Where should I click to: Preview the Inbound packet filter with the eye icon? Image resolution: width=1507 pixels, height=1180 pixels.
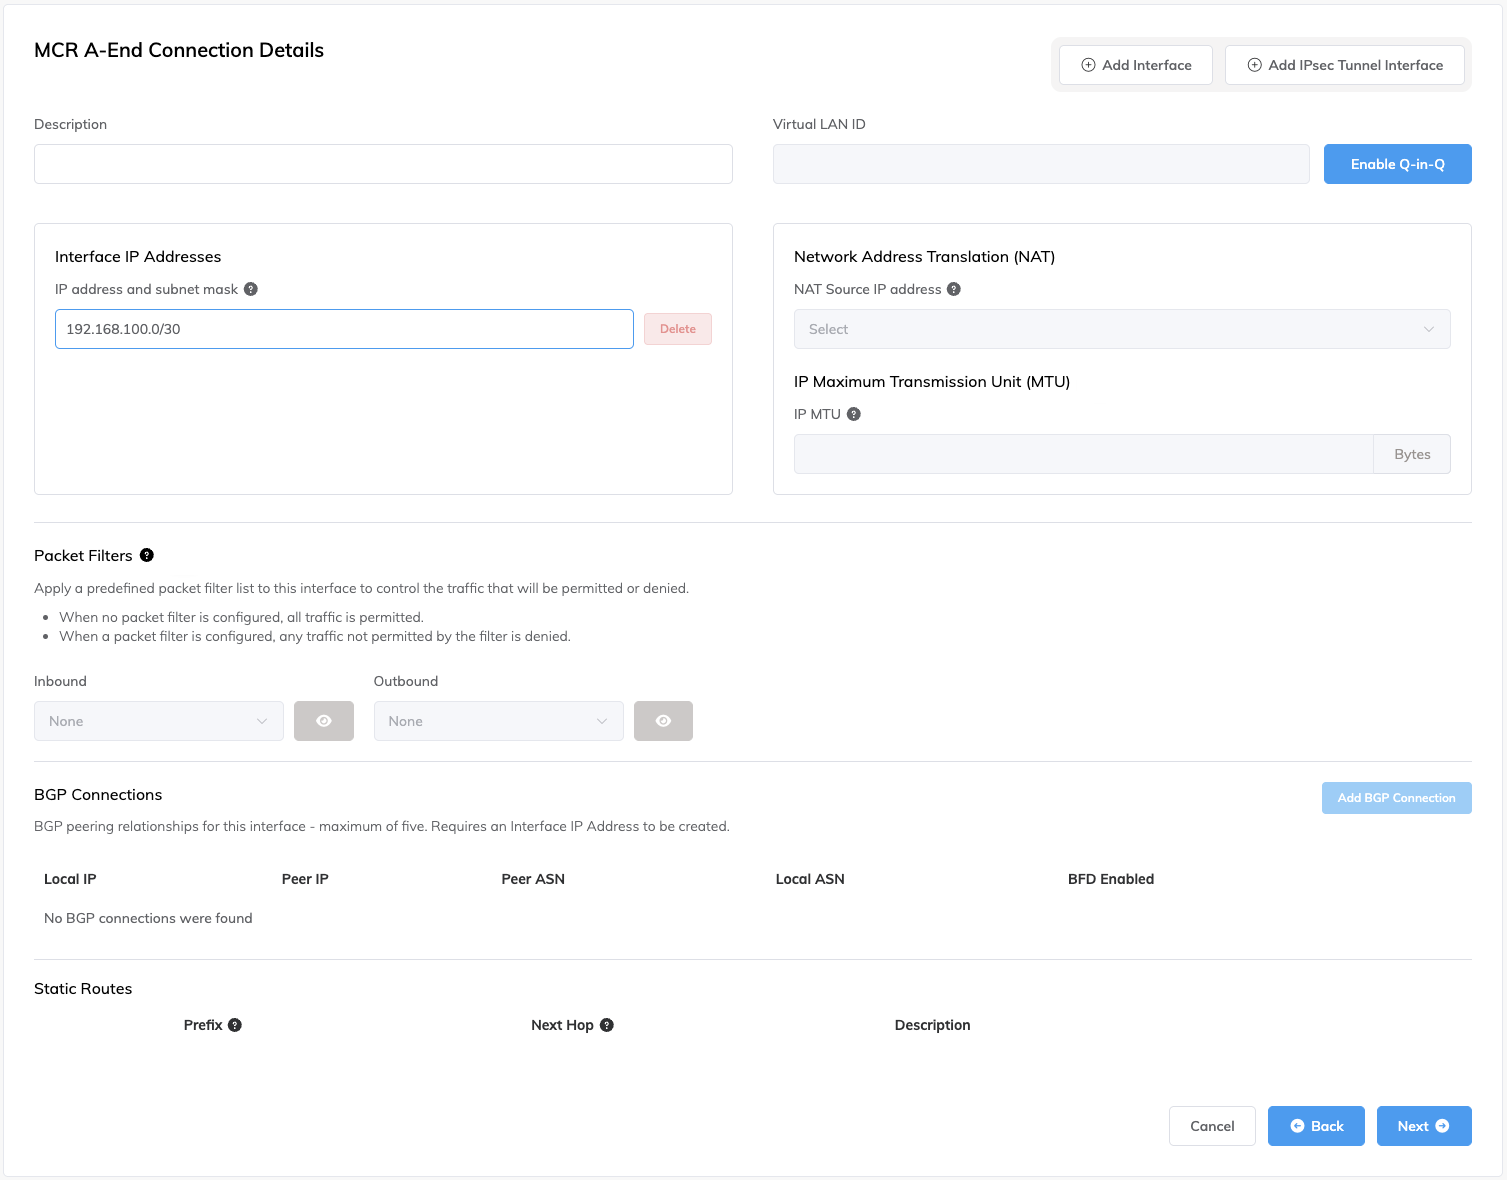pos(323,720)
